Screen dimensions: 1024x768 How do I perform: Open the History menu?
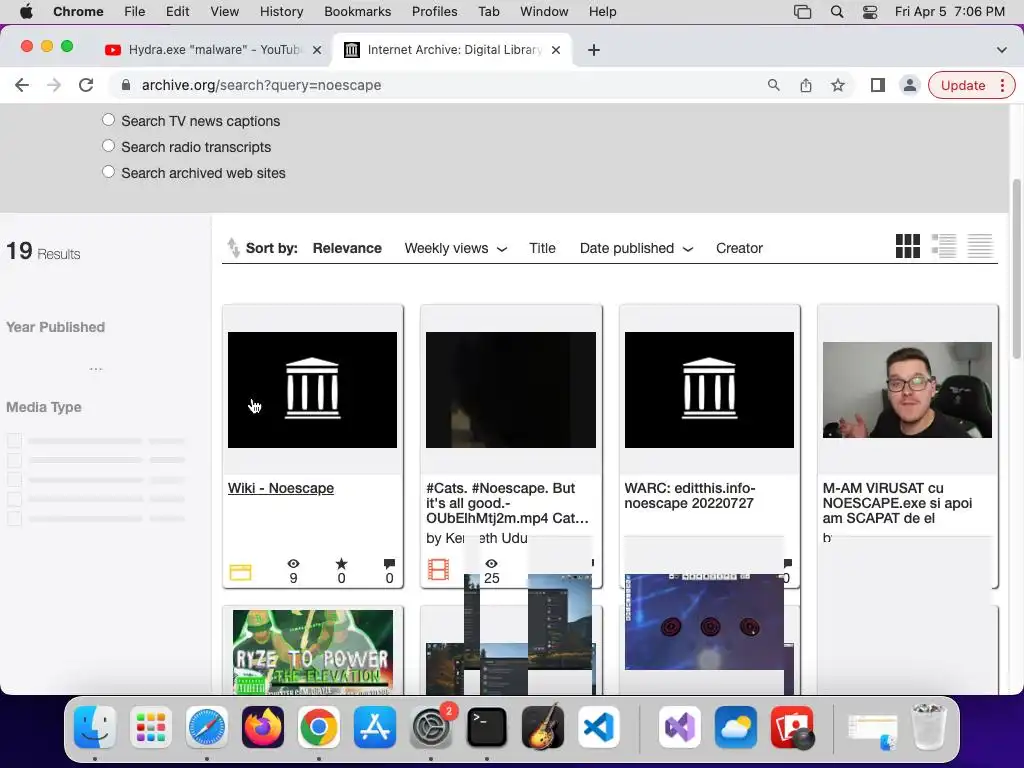(281, 12)
